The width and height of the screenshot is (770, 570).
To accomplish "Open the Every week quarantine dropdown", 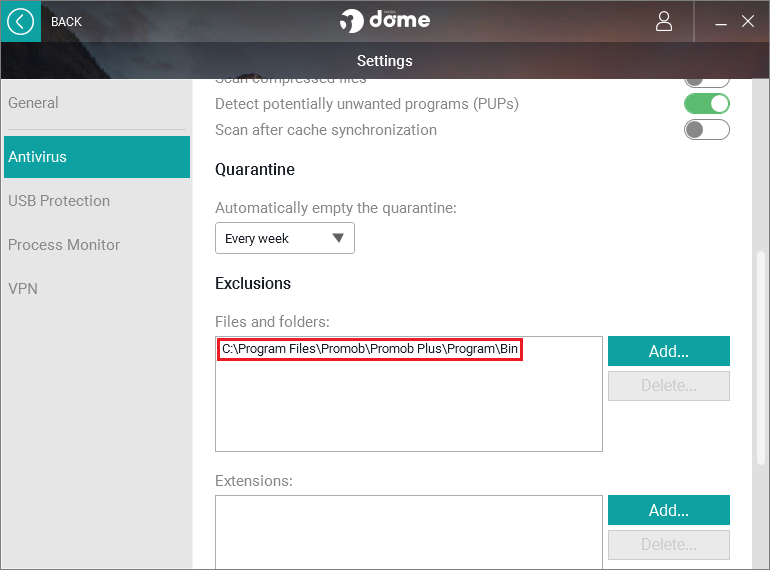I will coord(285,238).
